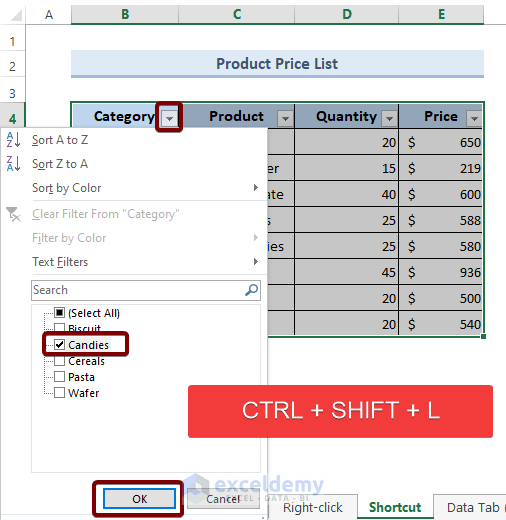Check the Wafer checkbox

59,393
